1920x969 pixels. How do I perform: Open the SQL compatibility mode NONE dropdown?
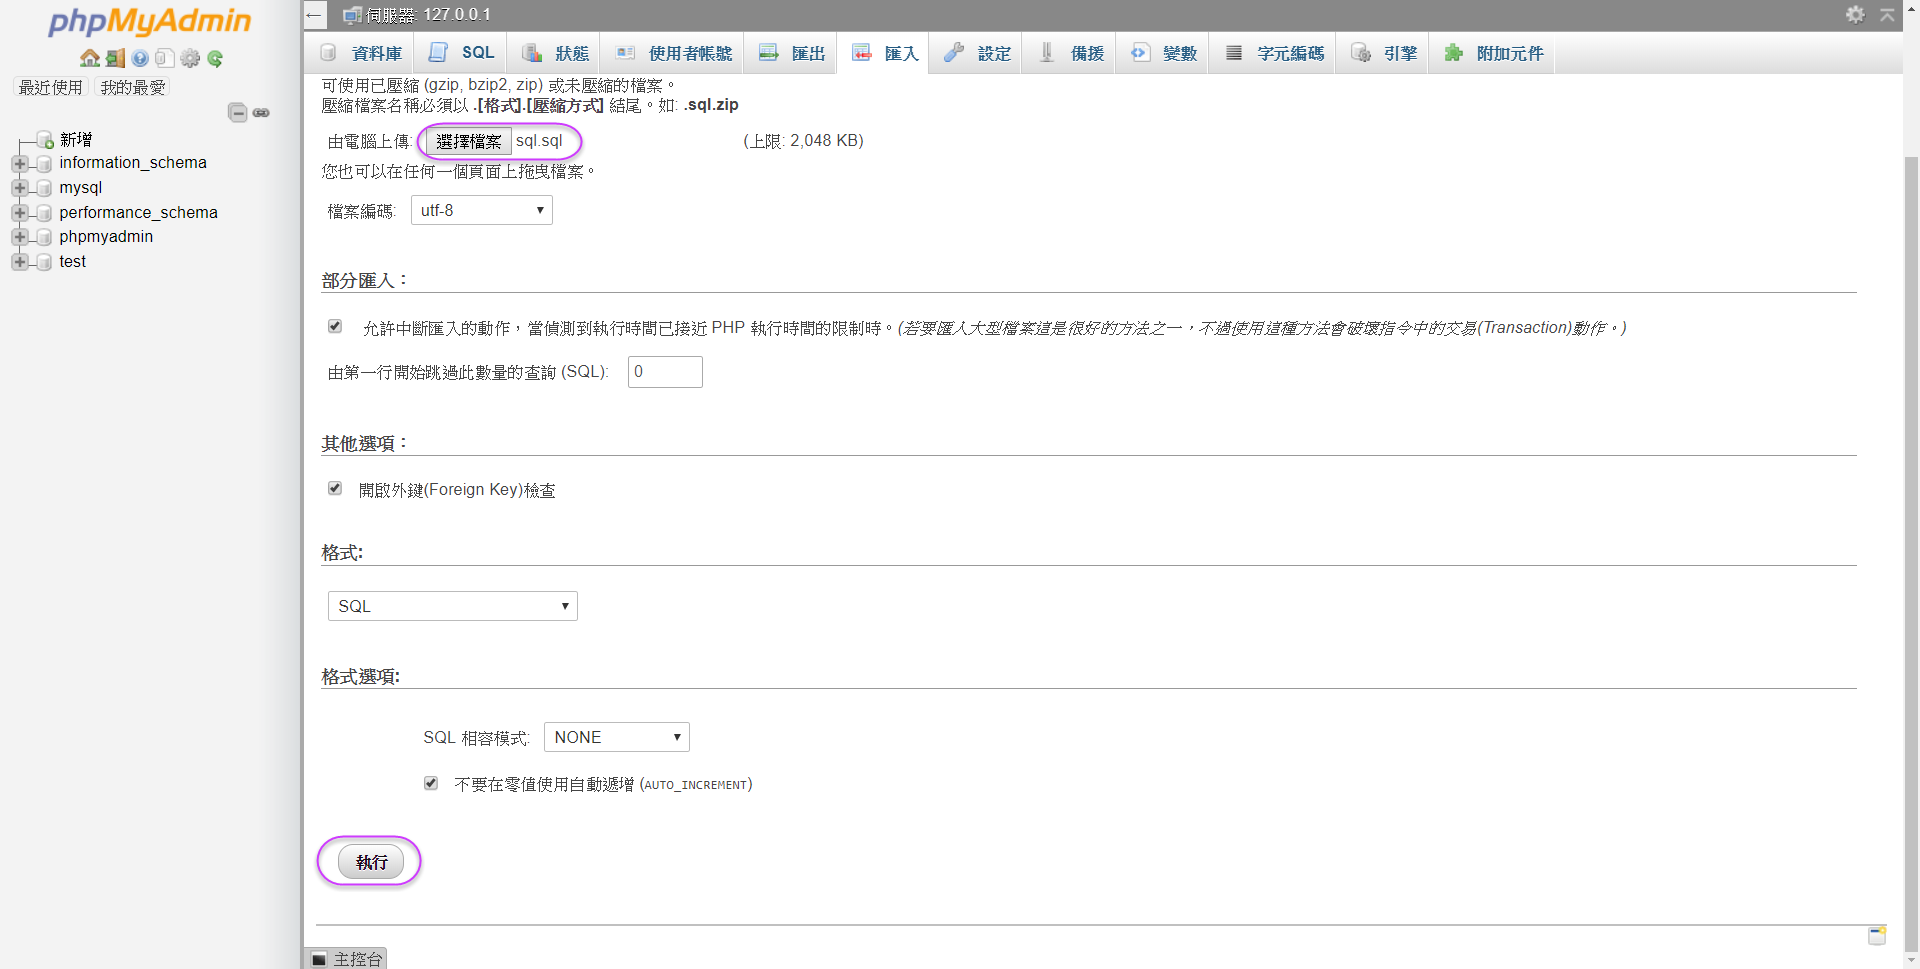pyautogui.click(x=616, y=737)
